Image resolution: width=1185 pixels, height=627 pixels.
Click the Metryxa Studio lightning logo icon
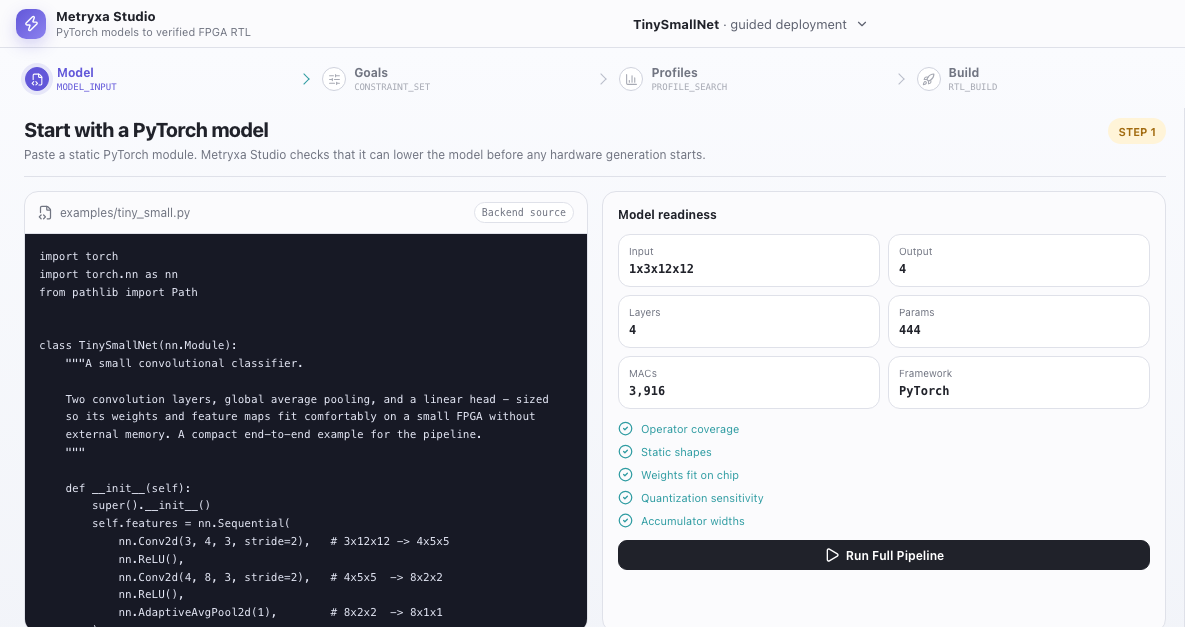[x=31, y=24]
